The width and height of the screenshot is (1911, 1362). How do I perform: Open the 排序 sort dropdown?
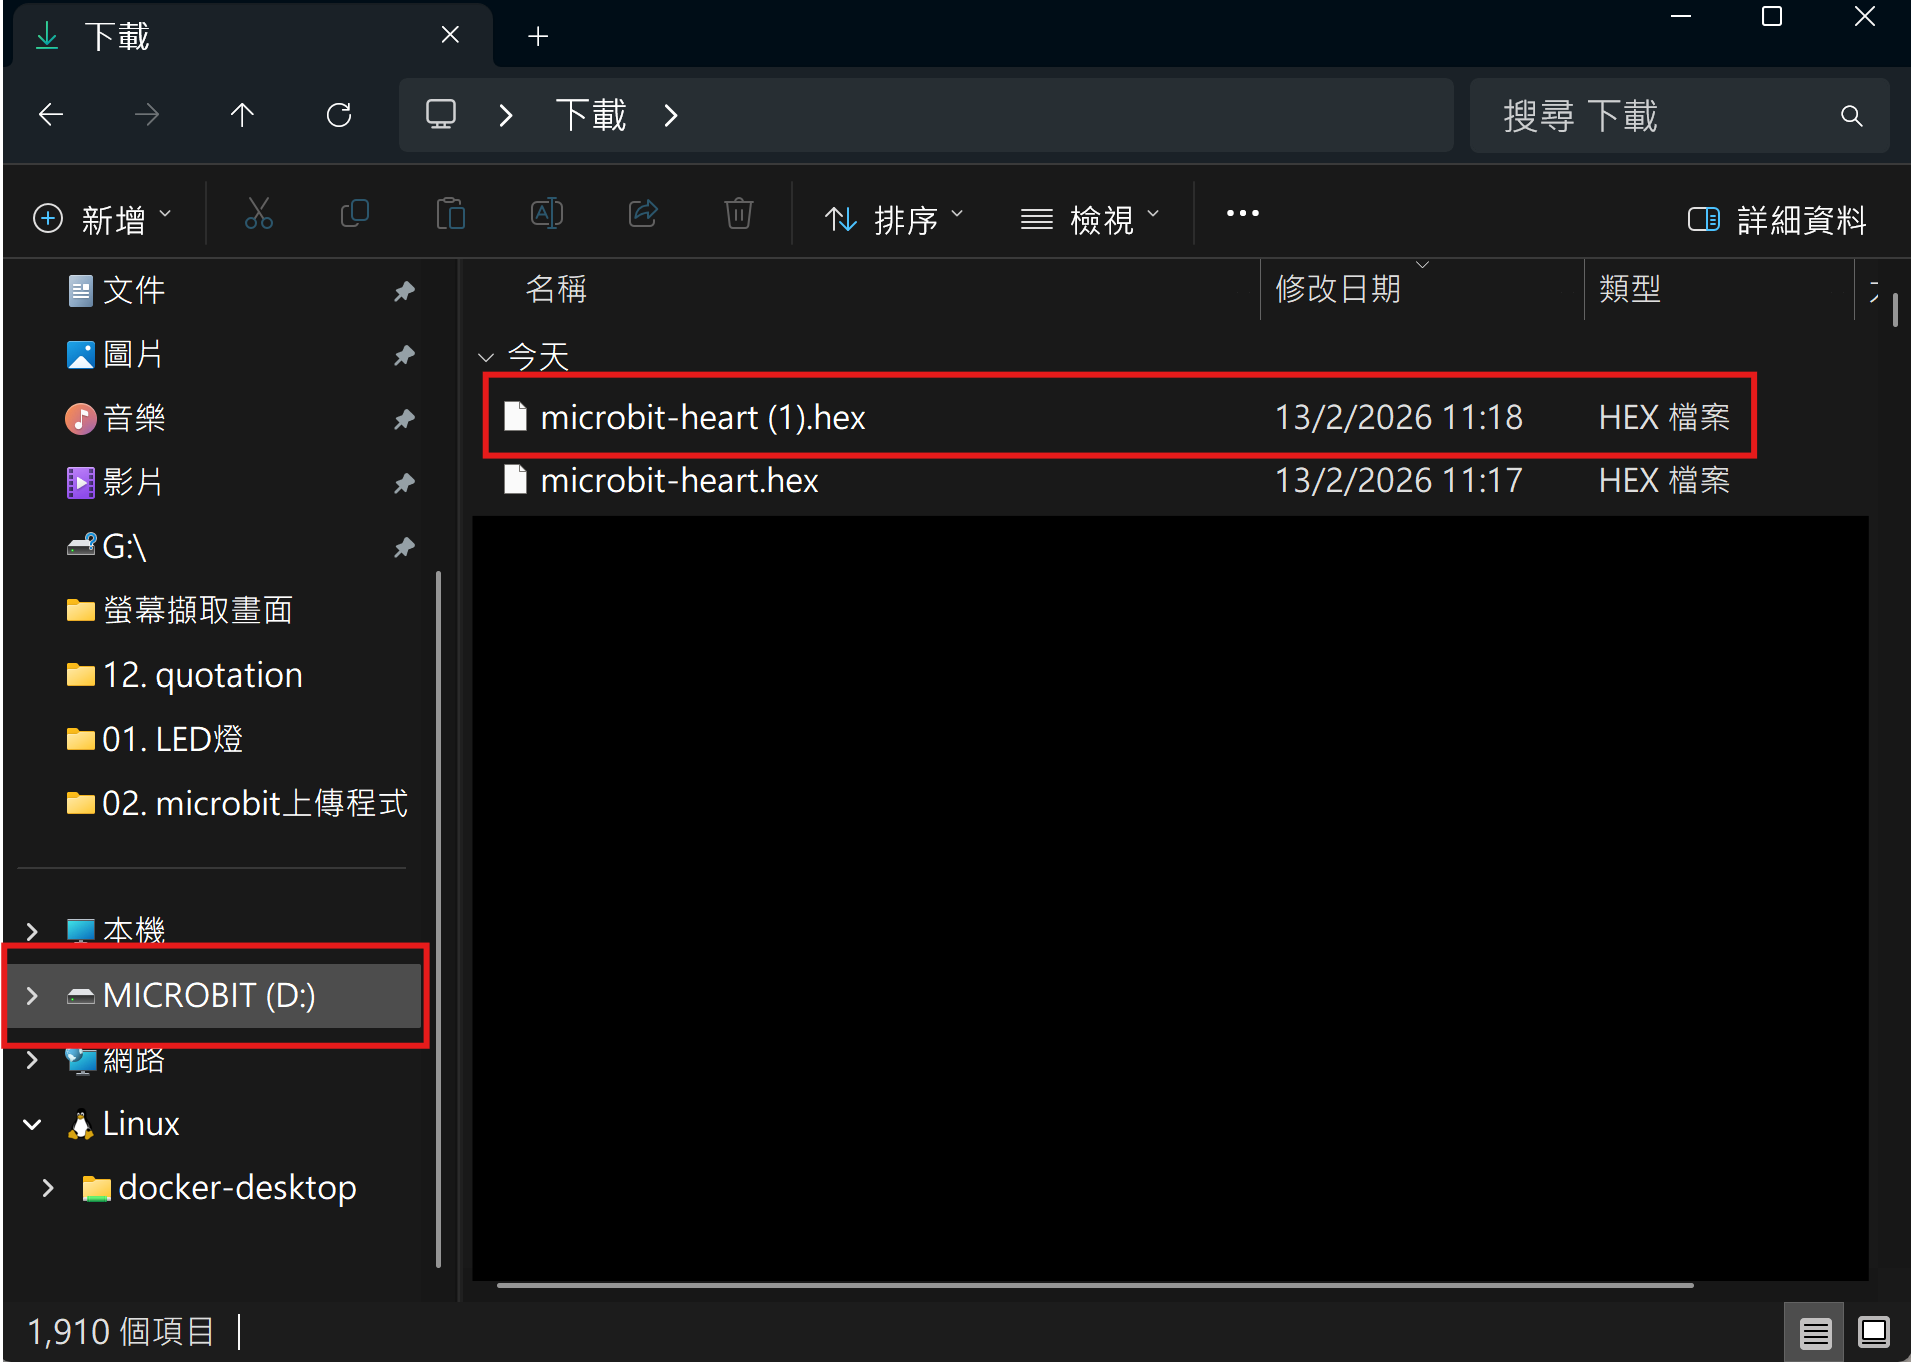893,219
